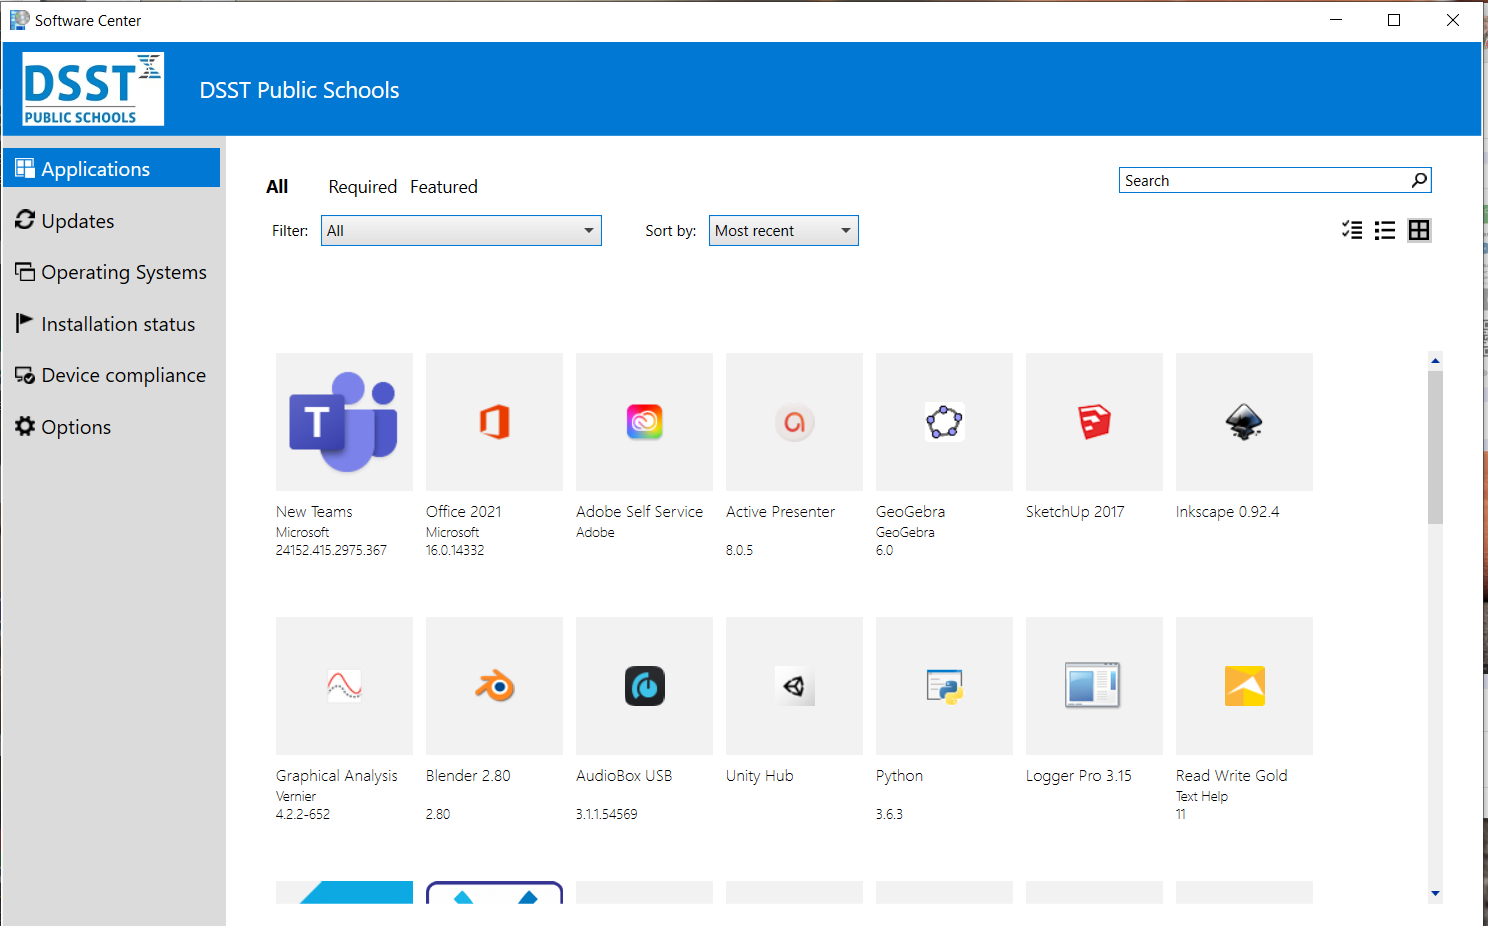Click the Read Write Gold name
The image size is (1488, 926).
click(x=1232, y=776)
